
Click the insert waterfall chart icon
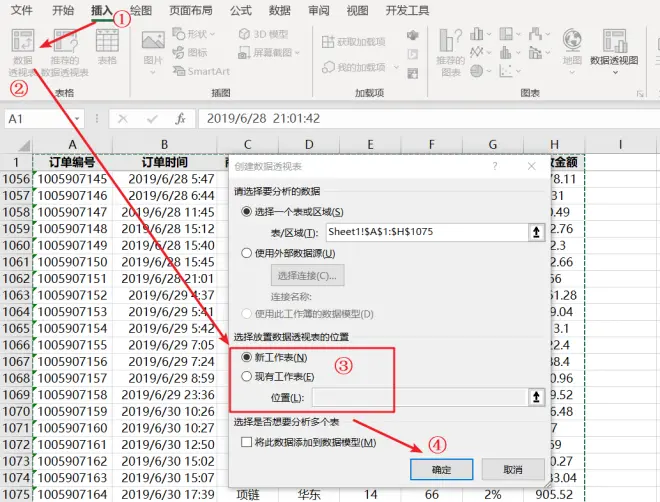(x=535, y=34)
